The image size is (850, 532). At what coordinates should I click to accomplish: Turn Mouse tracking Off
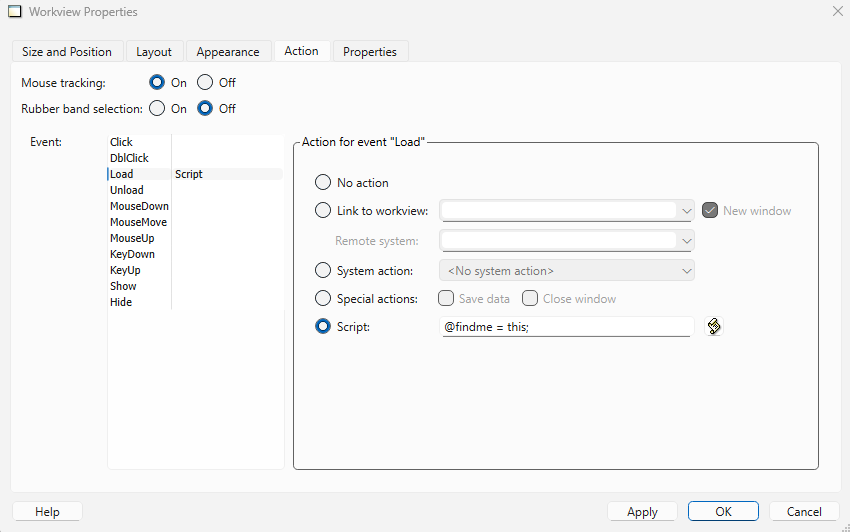[205, 83]
